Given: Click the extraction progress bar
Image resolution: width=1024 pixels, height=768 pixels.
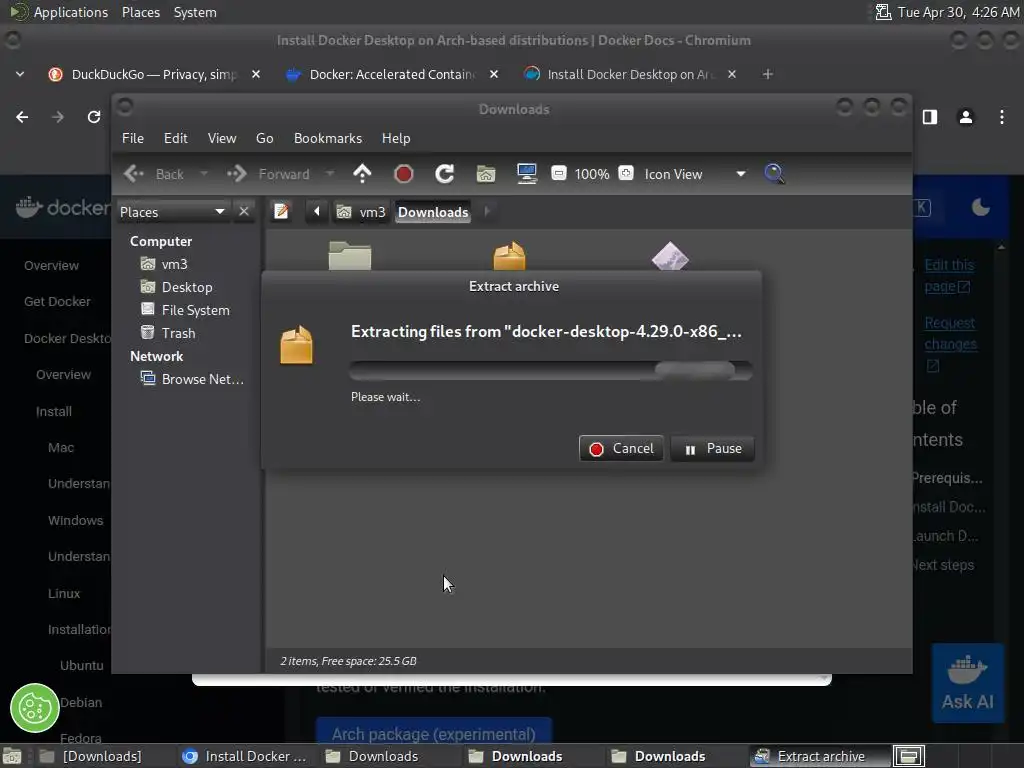Looking at the screenshot, I should pos(551,370).
